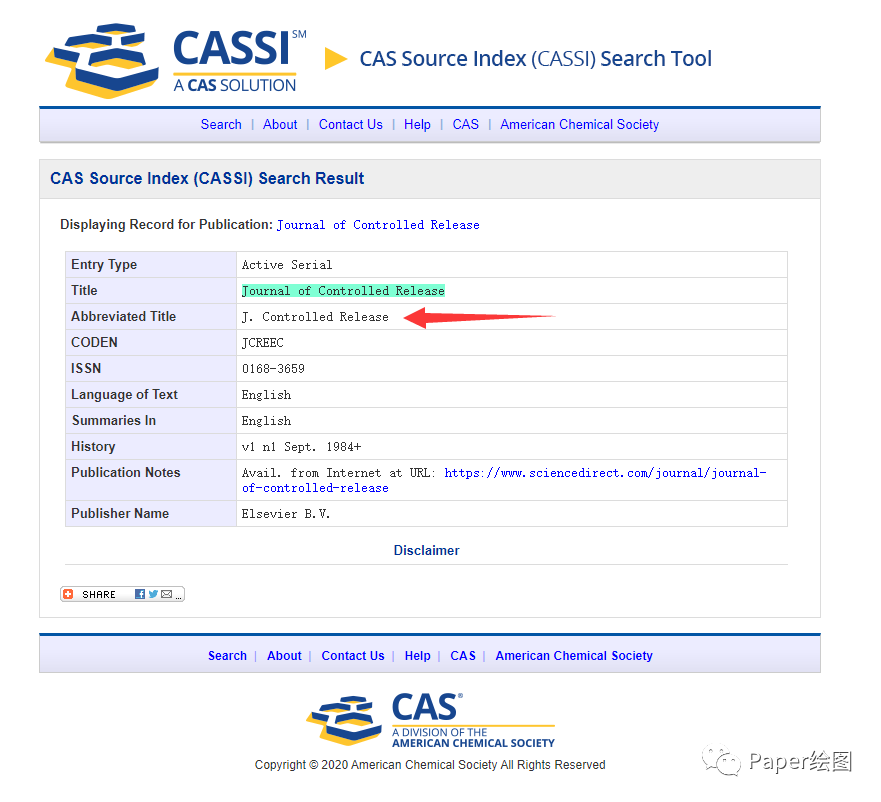Select English in Language of Text row
The width and height of the screenshot is (881, 802).
(x=266, y=395)
